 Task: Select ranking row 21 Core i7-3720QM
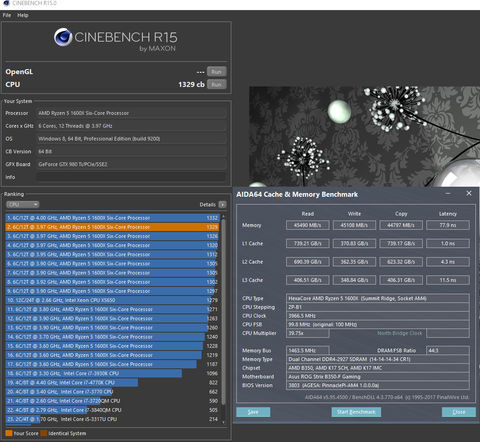[x=112, y=401]
